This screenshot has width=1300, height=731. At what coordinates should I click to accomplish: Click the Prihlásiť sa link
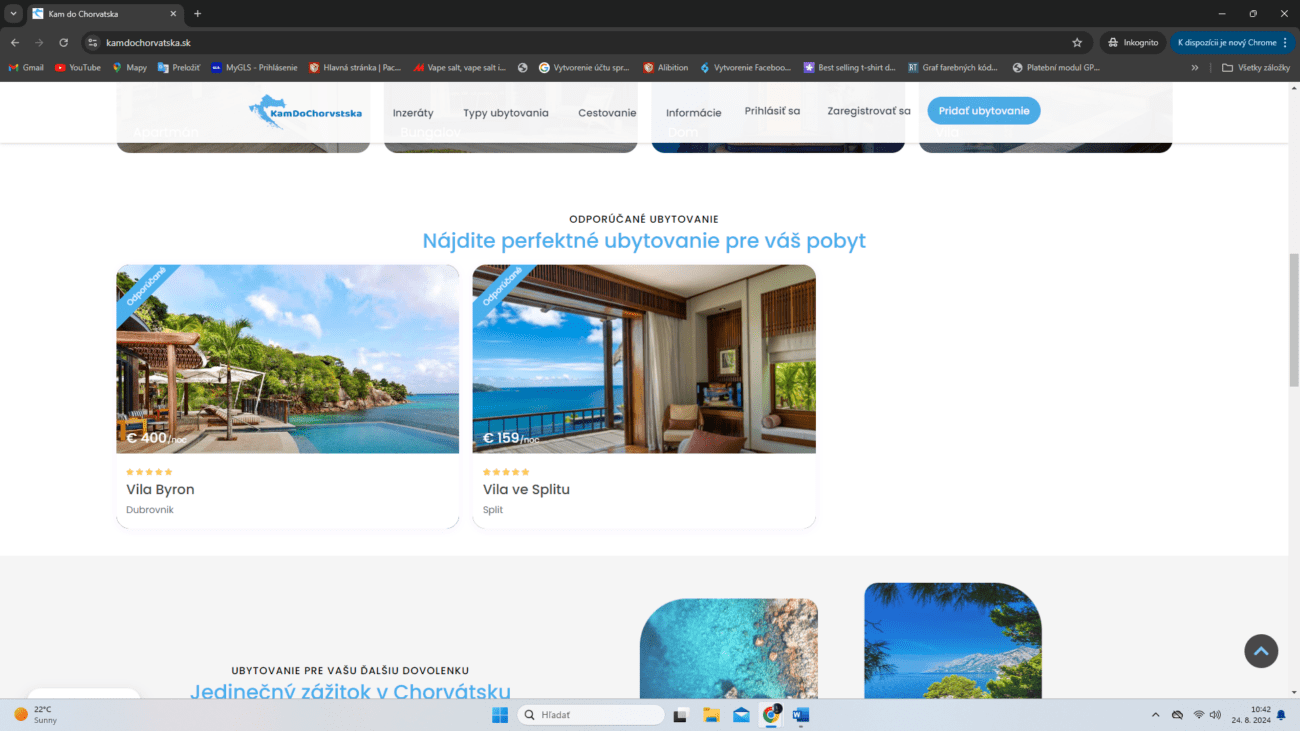pos(772,111)
